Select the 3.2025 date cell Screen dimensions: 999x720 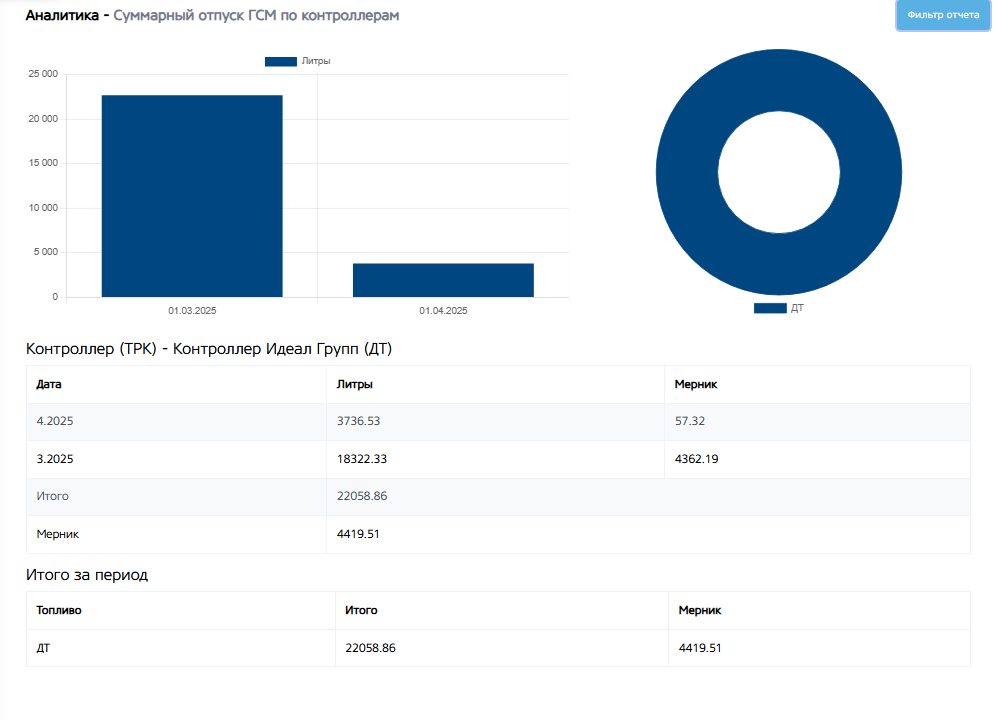(x=55, y=459)
